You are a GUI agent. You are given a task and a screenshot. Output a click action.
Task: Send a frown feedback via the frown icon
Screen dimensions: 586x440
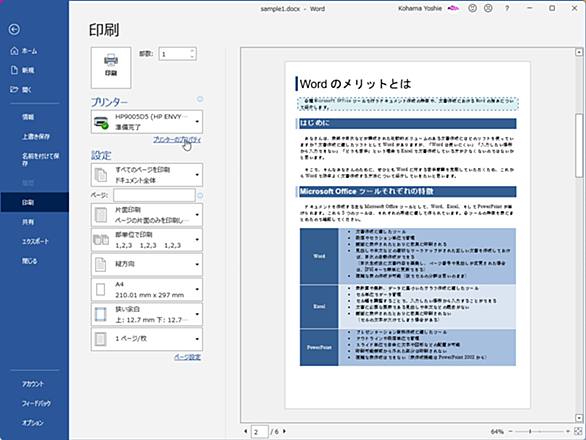488,8
